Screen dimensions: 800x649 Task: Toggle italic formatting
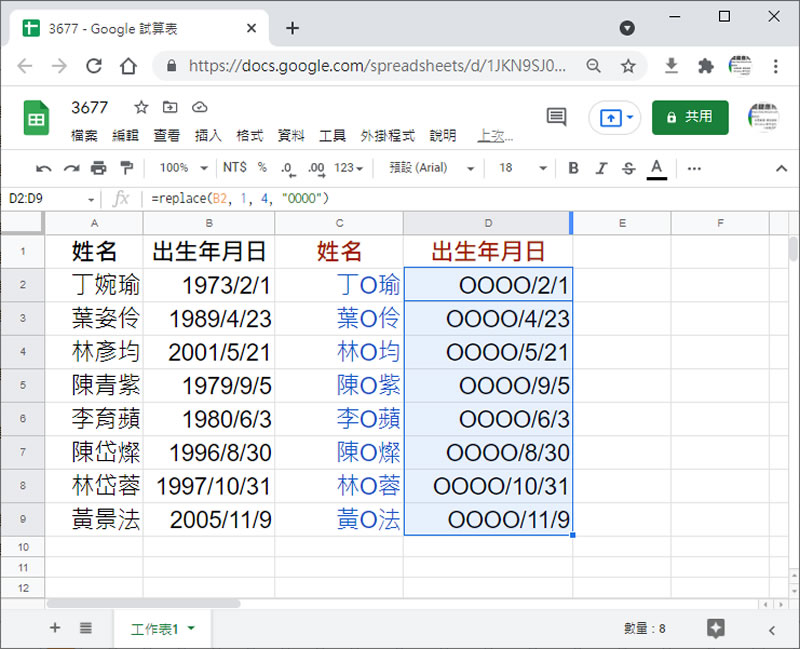[x=601, y=168]
